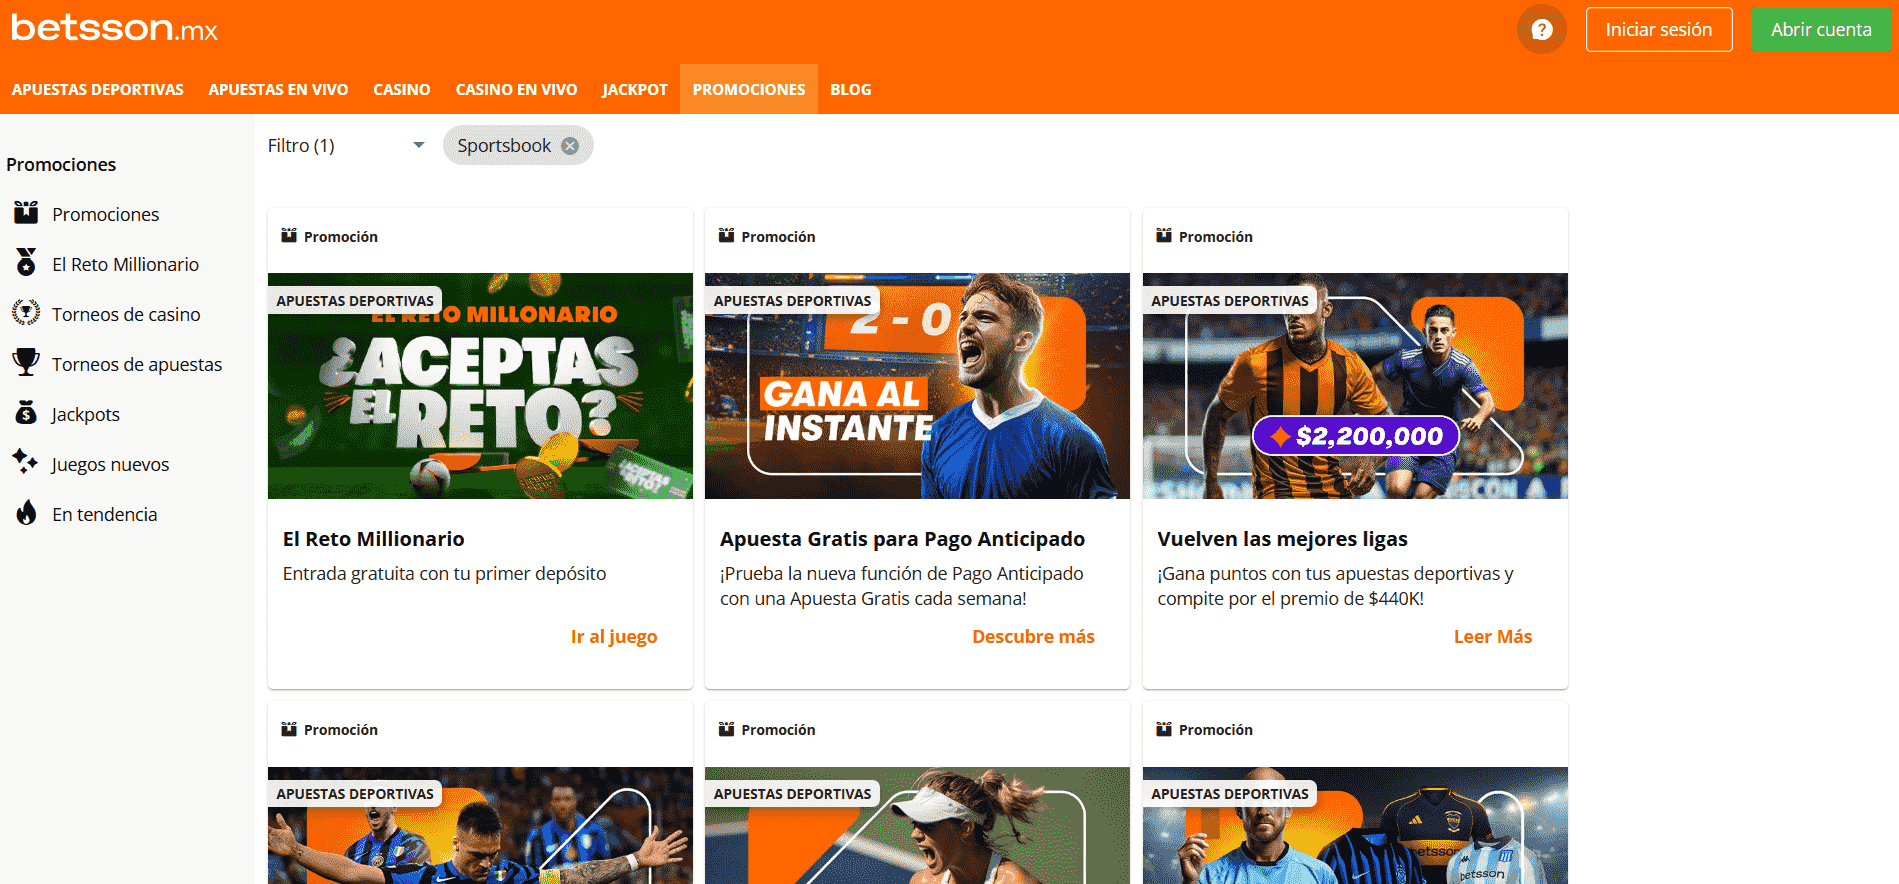This screenshot has width=1899, height=884.
Task: Open Jackpot menu item
Action: point(635,89)
